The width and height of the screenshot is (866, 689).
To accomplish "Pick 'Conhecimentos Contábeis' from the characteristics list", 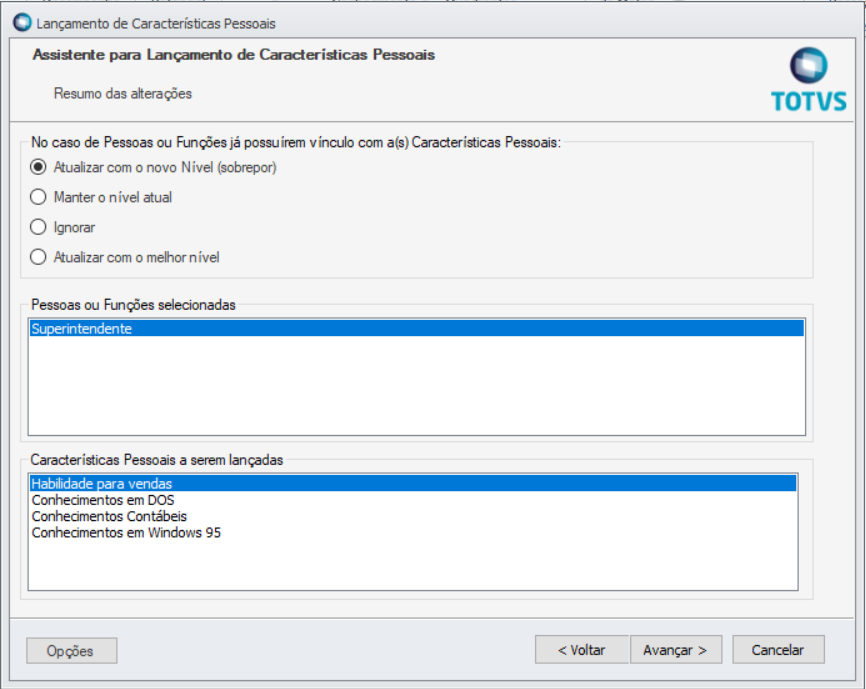I will (109, 516).
